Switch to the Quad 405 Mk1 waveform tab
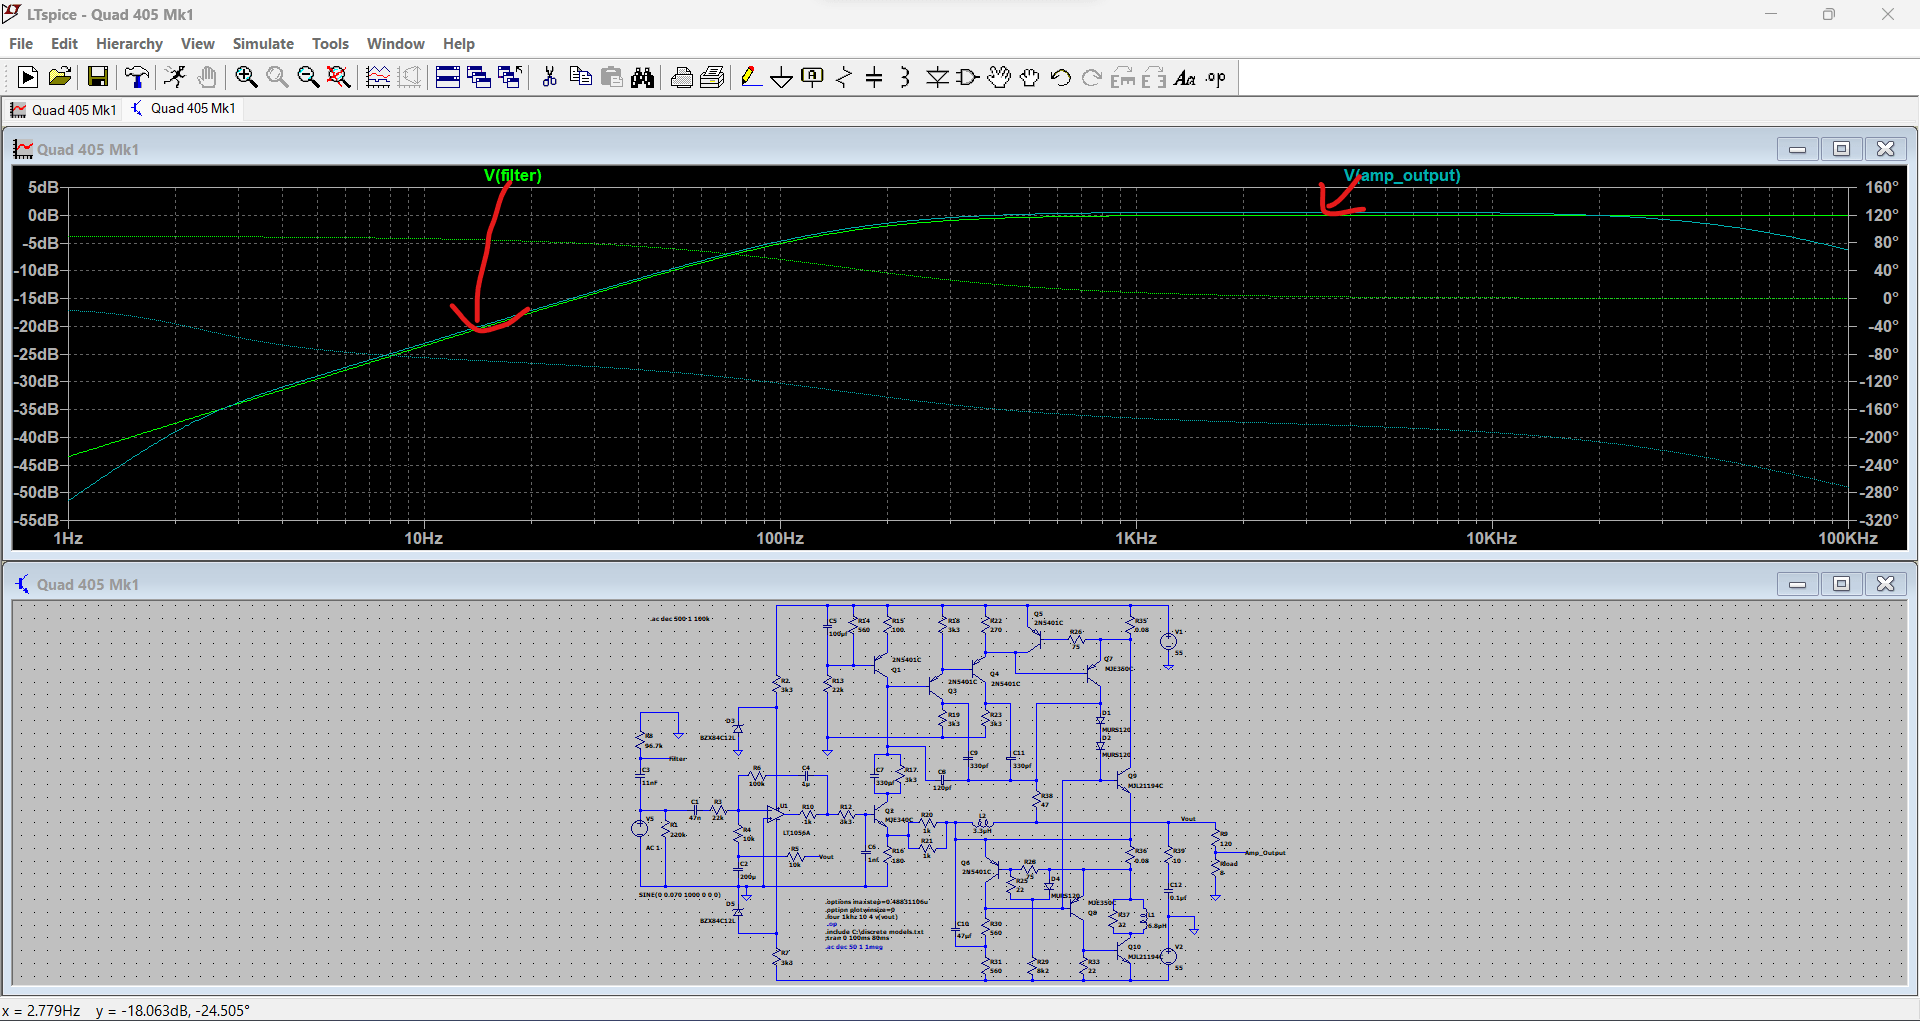 (63, 109)
